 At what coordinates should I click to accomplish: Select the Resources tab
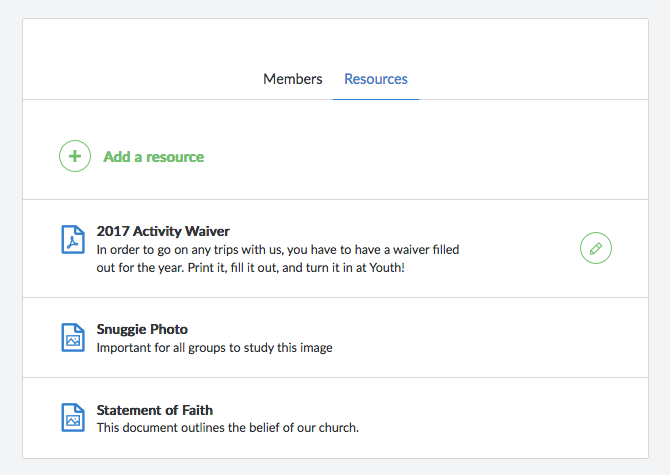tap(376, 79)
